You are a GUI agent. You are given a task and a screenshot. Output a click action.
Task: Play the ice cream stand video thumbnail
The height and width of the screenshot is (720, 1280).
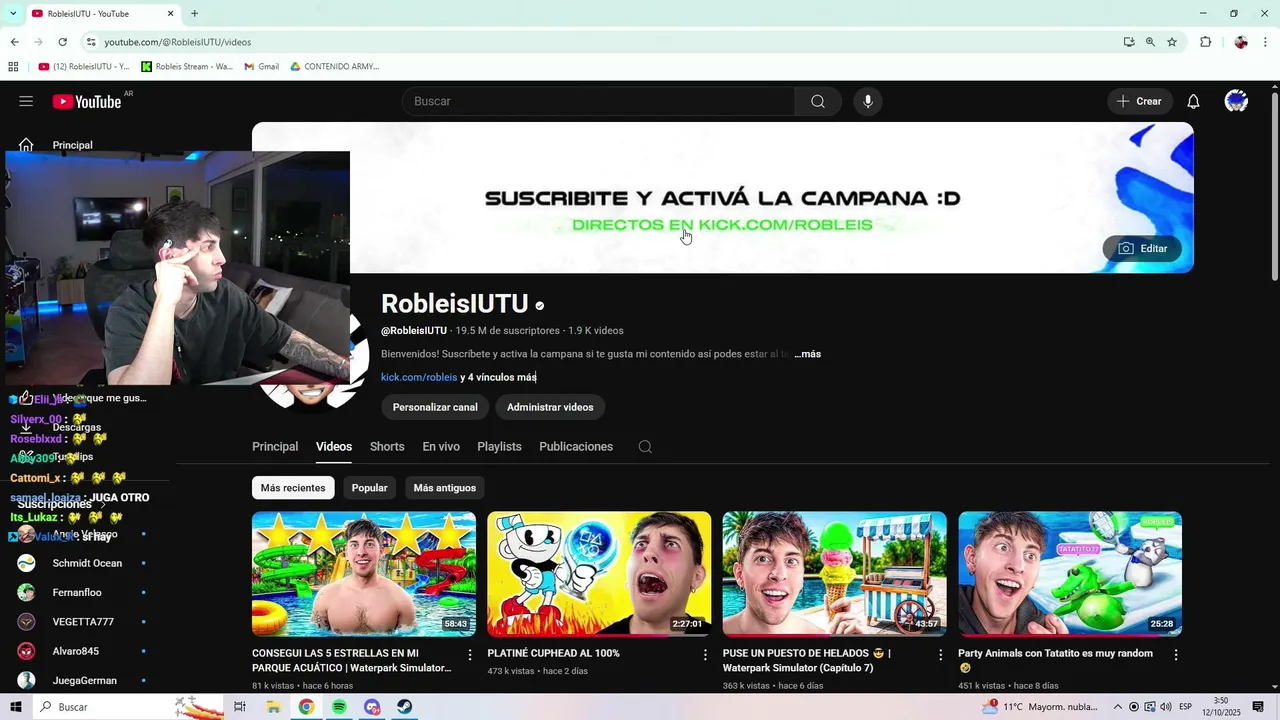(835, 574)
